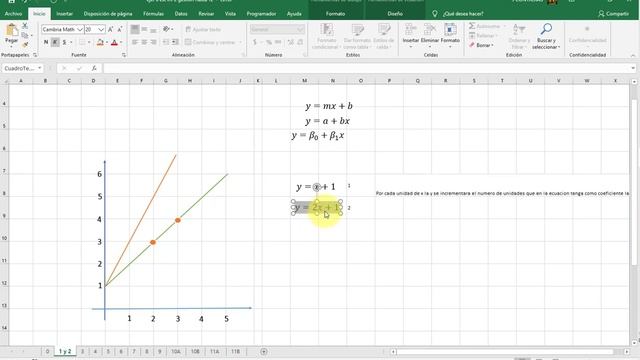Open the font color dropdown arrow
Image resolution: width=640 pixels, height=360 pixels.
[121, 42]
